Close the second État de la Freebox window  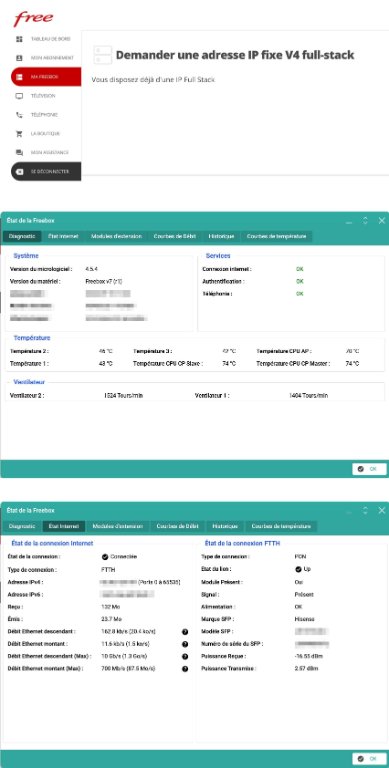point(382,510)
